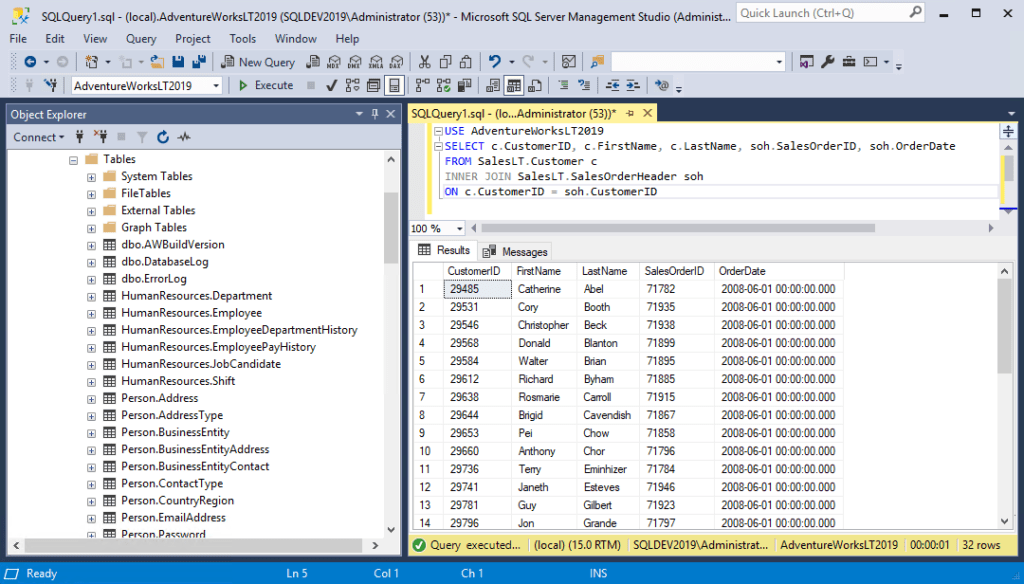Click the Find in Files icon
Viewport: 1024px width, 584px height.
coord(597,62)
